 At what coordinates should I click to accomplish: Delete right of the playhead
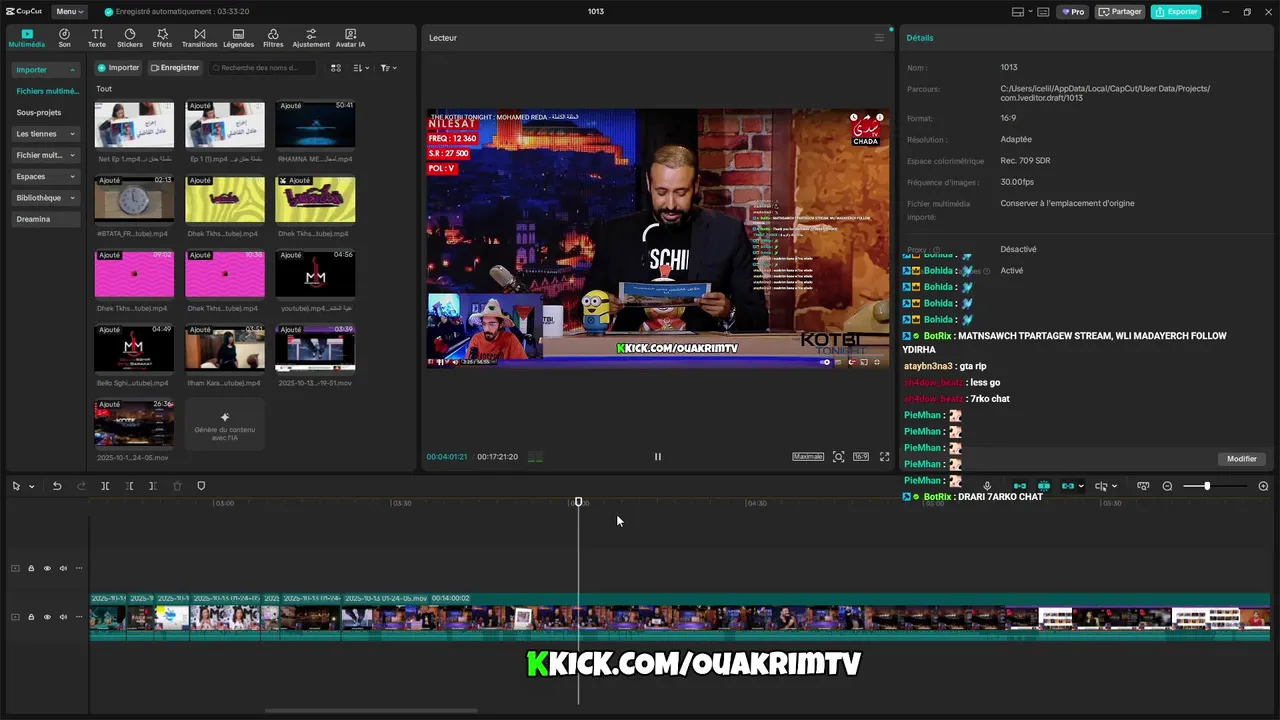tap(153, 486)
